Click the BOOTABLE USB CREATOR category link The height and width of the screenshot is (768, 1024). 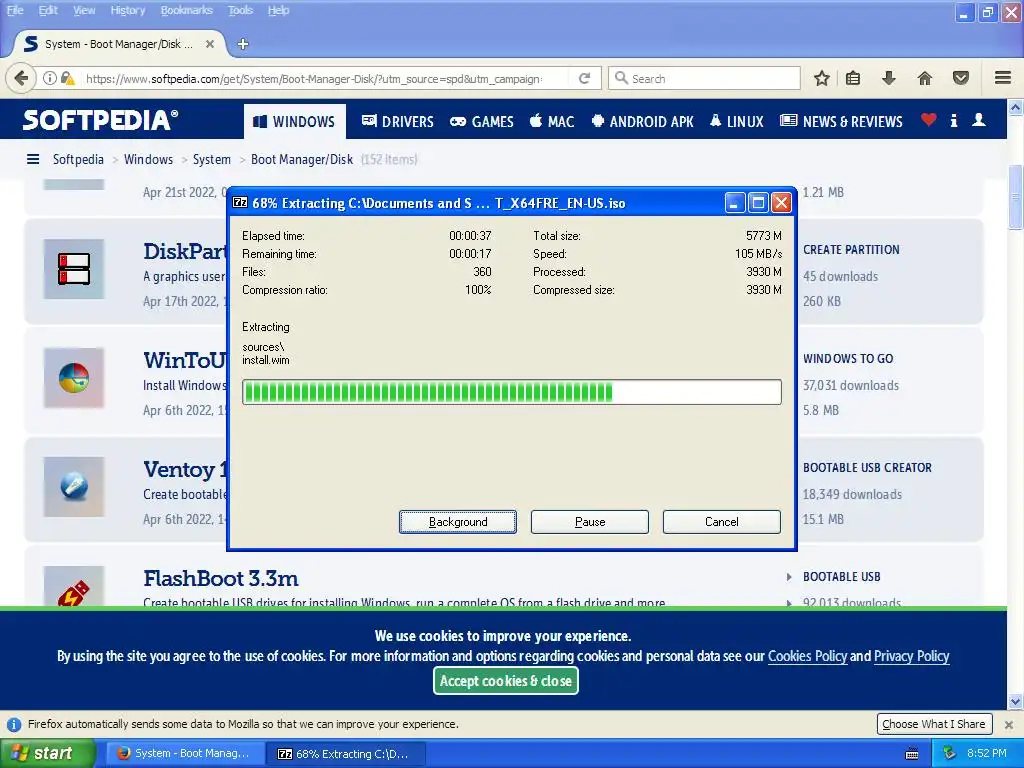867,468
